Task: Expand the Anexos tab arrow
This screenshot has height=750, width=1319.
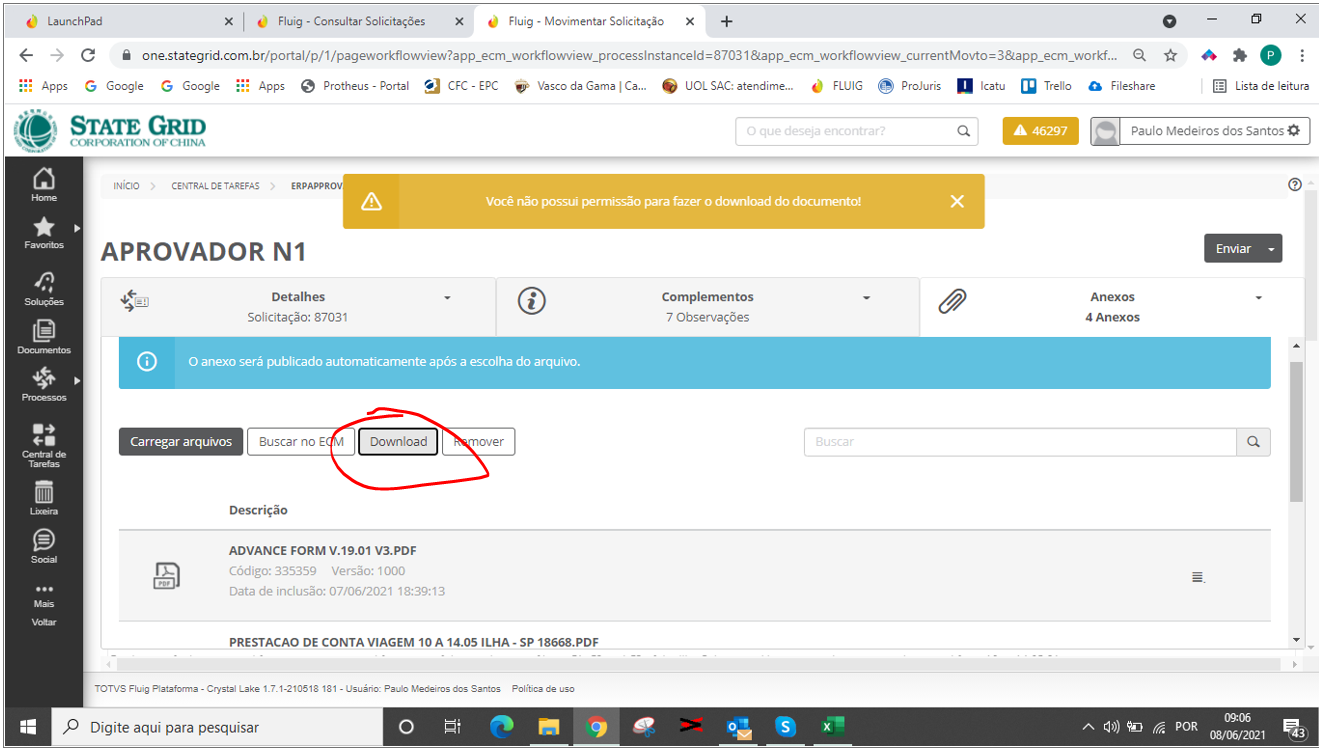Action: (x=1258, y=298)
